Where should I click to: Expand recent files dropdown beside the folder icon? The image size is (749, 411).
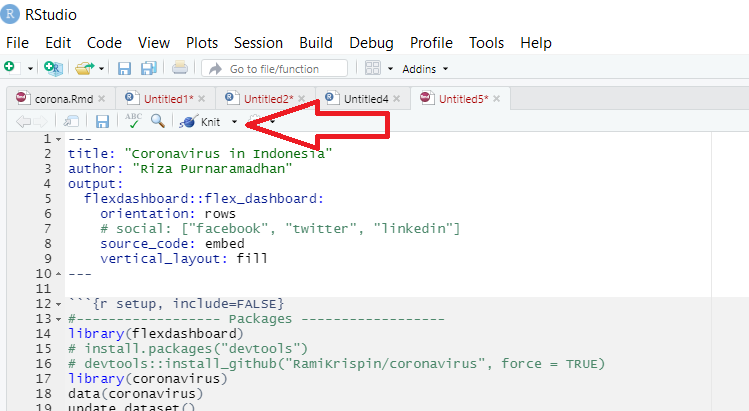(x=101, y=69)
